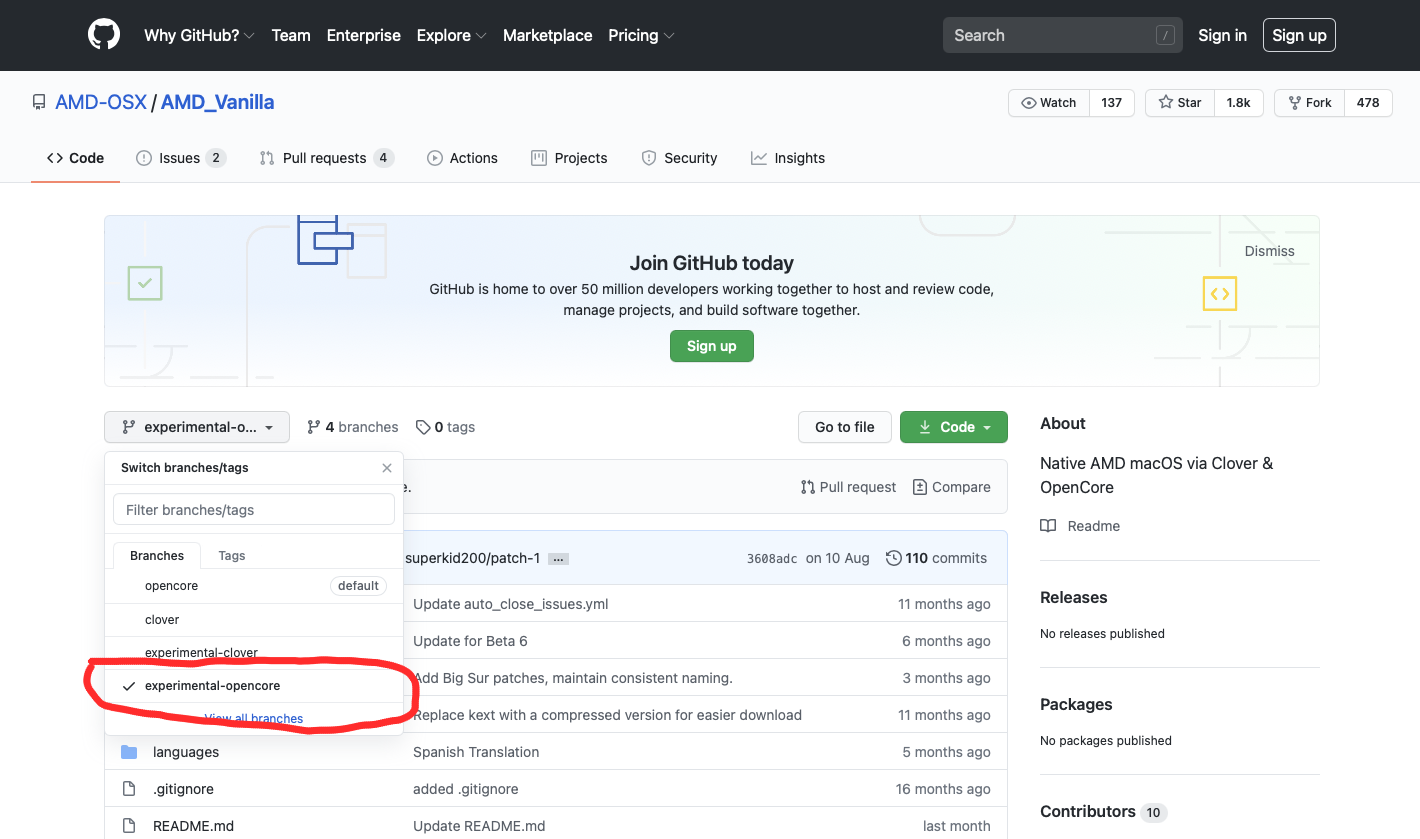1420x839 pixels.
Task: Select the Tags tab in the popup
Action: click(232, 556)
